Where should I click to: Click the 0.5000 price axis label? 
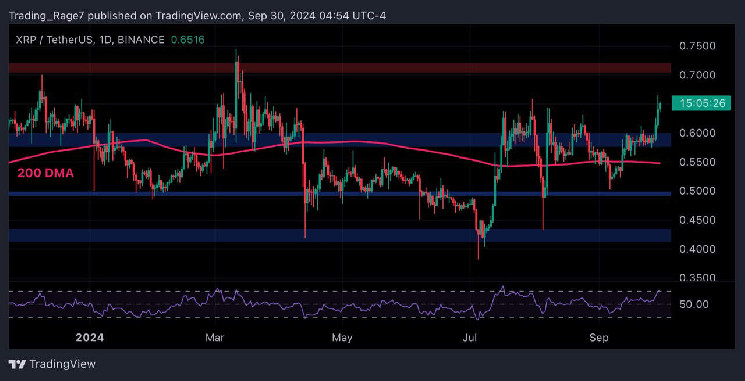point(698,191)
